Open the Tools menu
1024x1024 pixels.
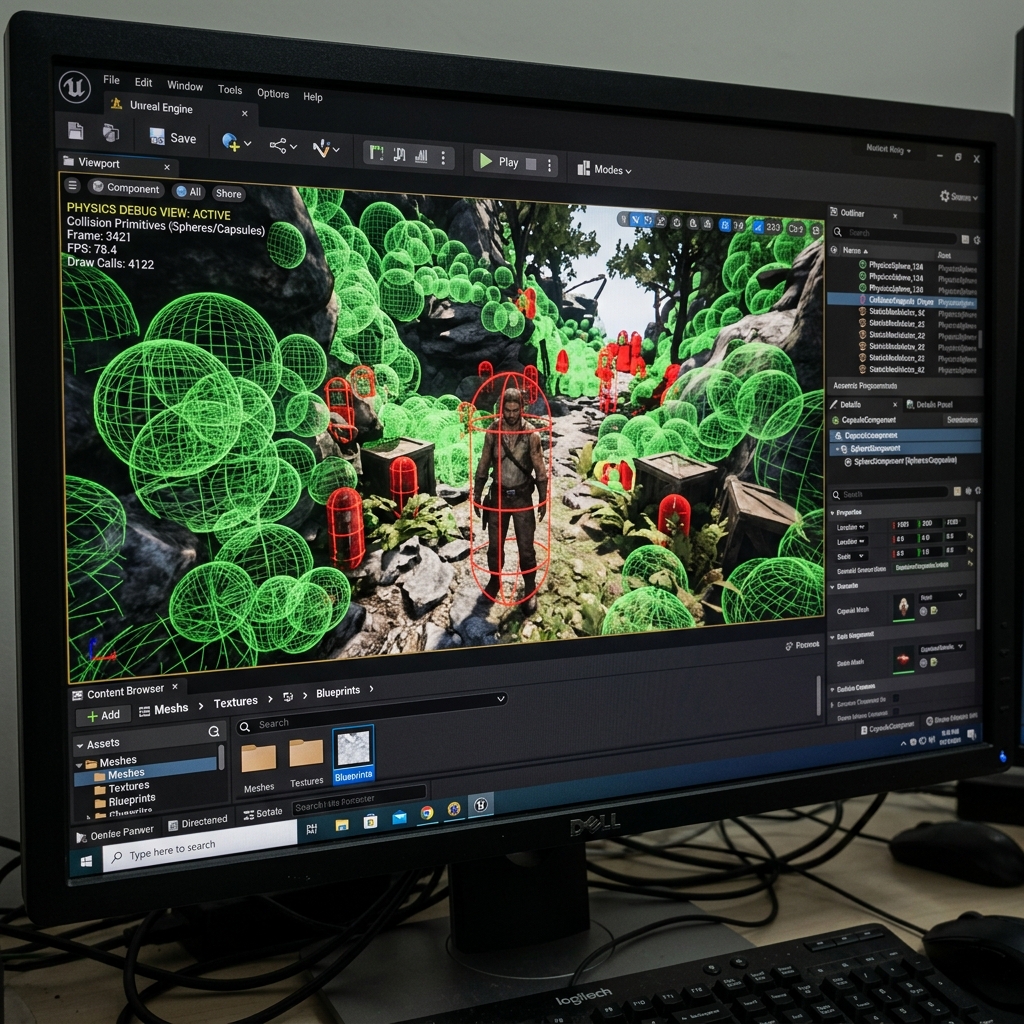point(230,89)
